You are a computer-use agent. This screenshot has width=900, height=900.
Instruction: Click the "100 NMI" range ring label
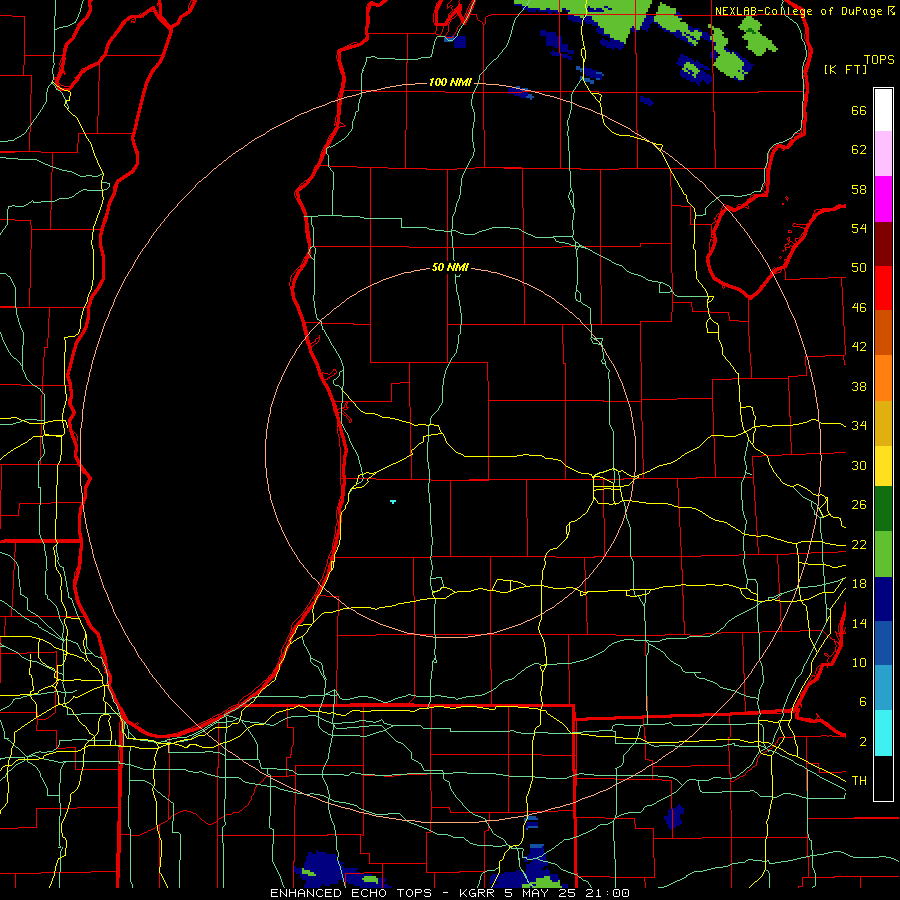click(x=450, y=83)
